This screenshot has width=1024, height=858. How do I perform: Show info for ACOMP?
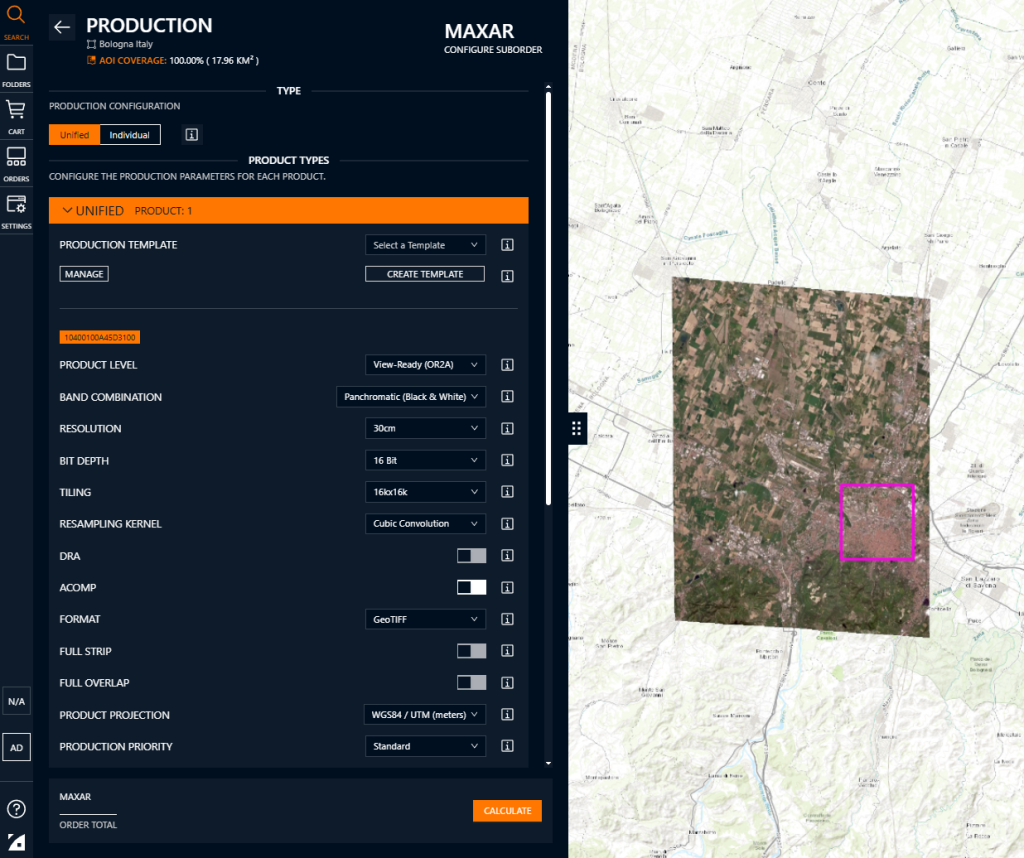click(507, 588)
